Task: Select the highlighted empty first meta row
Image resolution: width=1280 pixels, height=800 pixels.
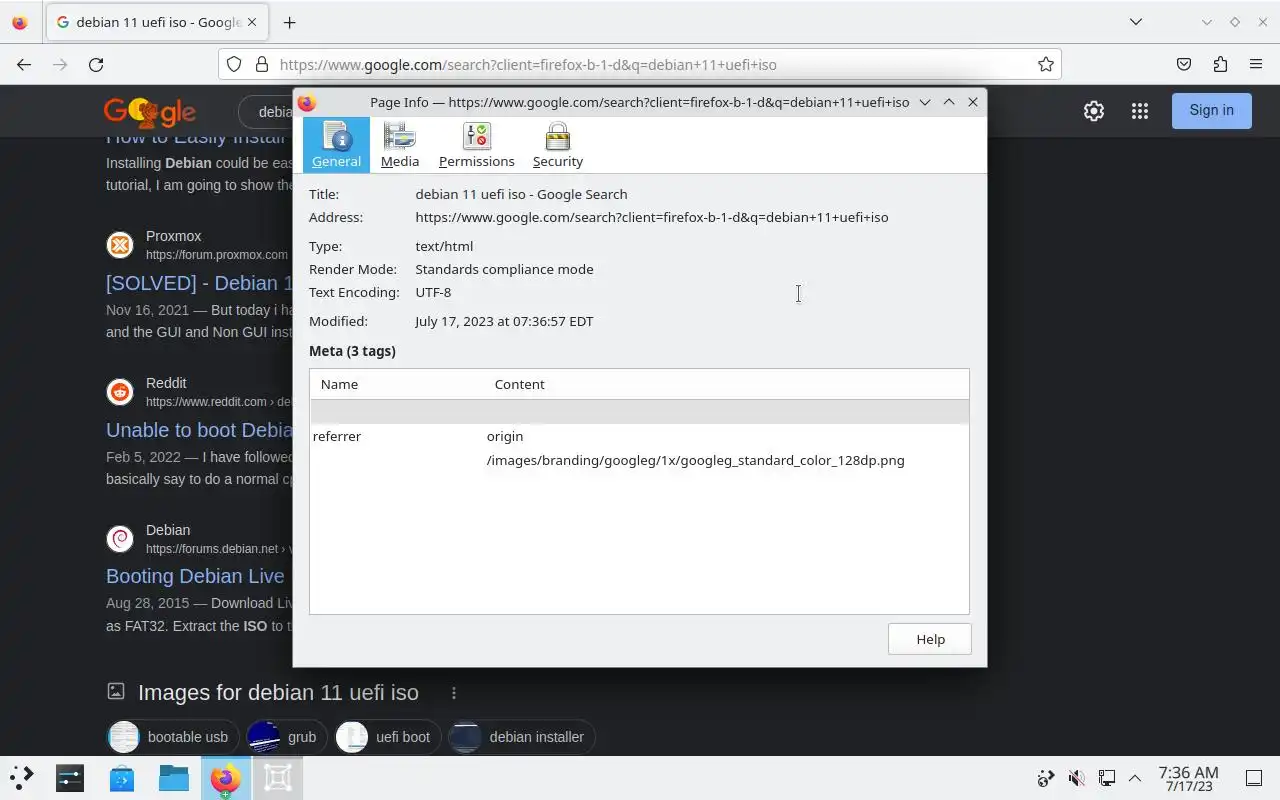Action: (x=639, y=412)
